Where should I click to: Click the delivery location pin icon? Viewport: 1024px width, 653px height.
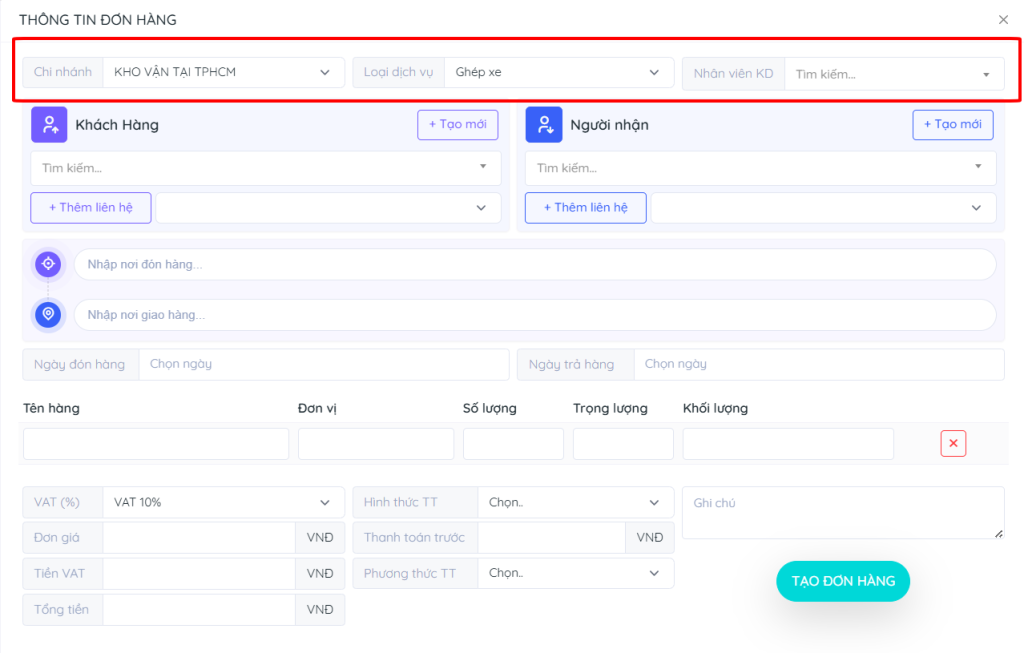click(x=48, y=314)
